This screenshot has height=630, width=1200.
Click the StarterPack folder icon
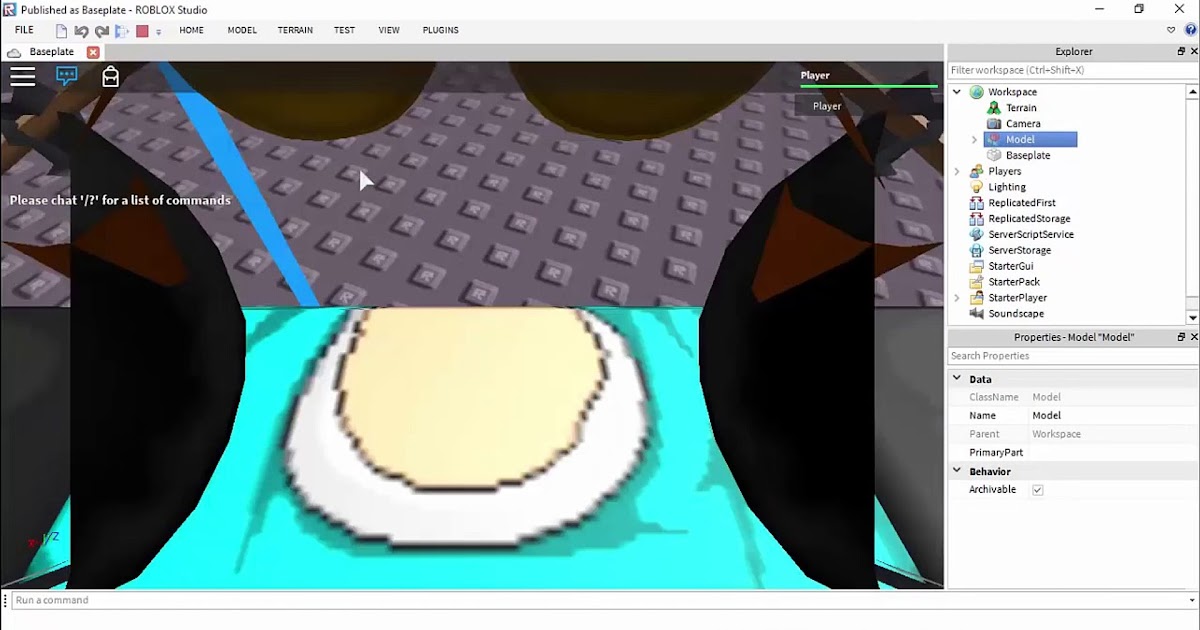coord(977,282)
